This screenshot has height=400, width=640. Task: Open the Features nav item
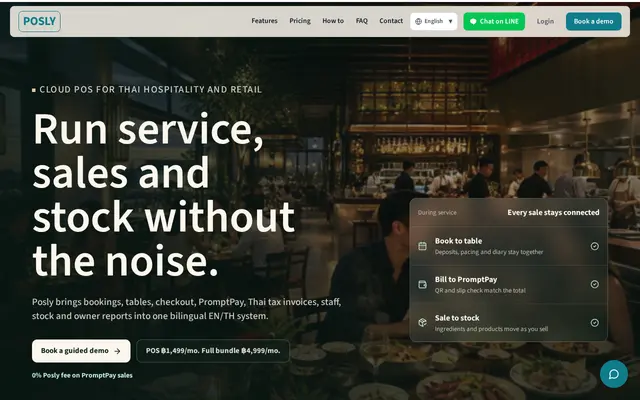point(264,21)
